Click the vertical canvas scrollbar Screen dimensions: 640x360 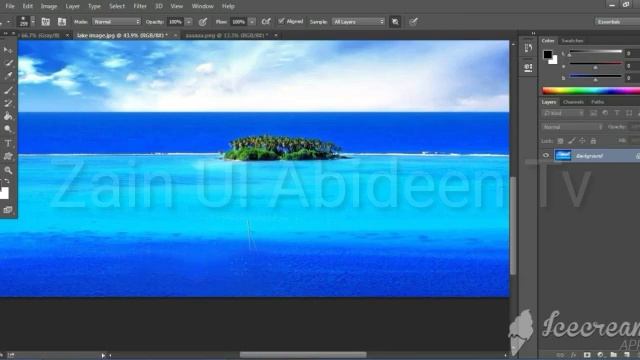513,225
